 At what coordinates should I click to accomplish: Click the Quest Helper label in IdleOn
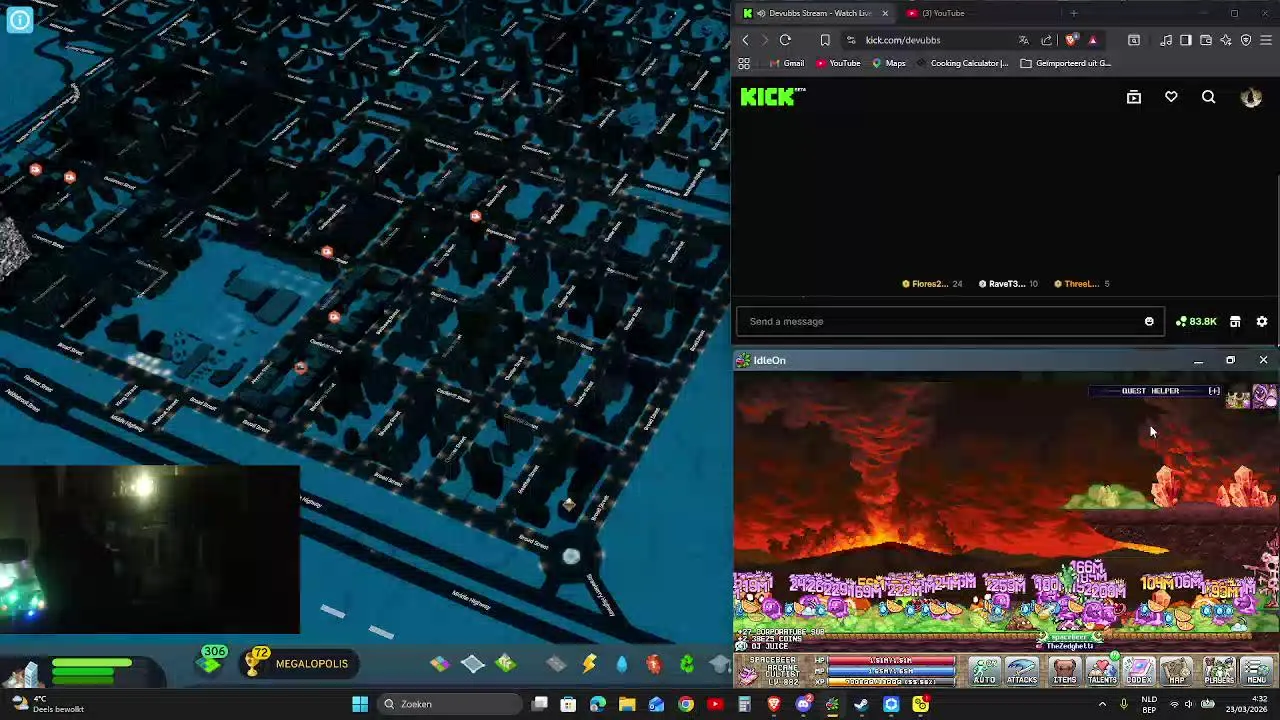[1150, 391]
